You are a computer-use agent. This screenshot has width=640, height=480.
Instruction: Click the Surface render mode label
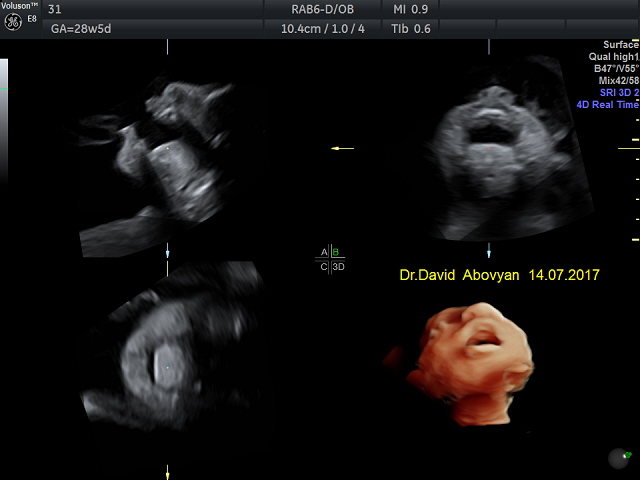[x=621, y=44]
